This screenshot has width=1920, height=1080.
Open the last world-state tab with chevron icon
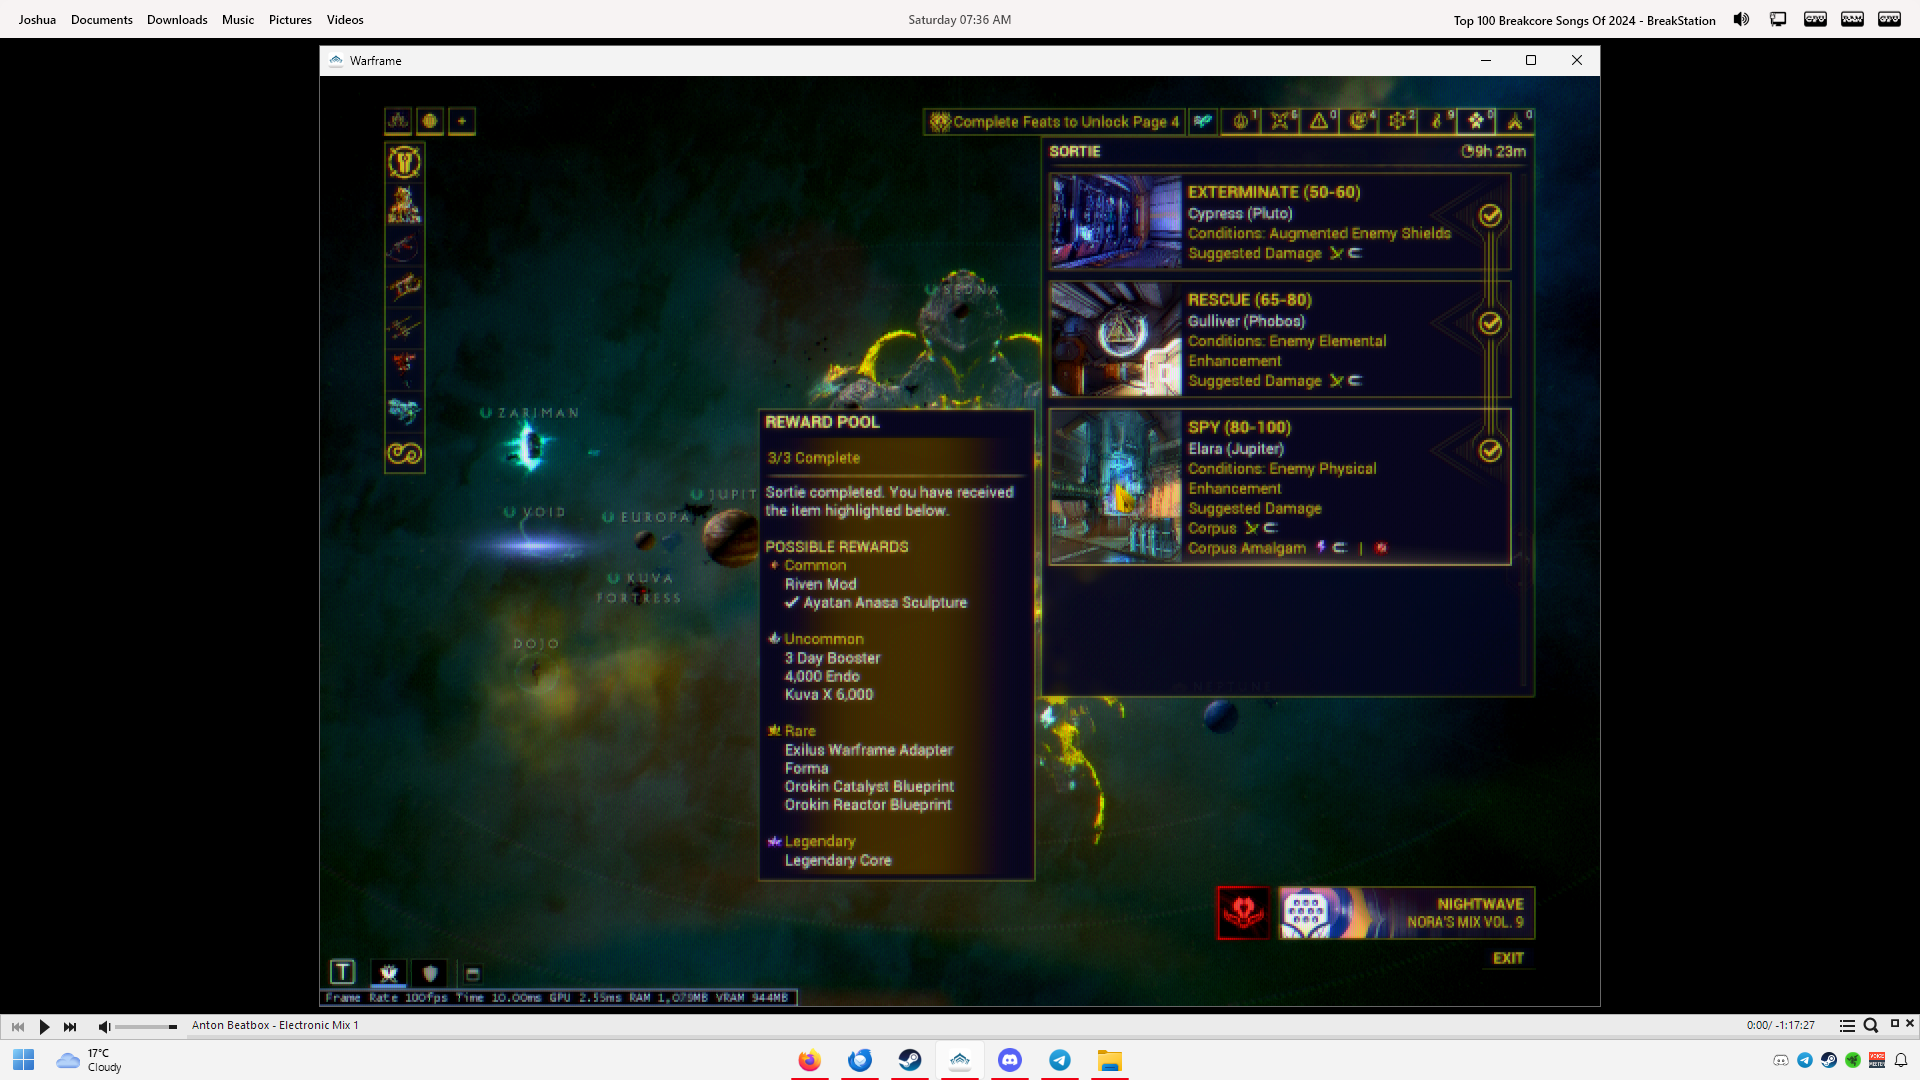click(1515, 121)
